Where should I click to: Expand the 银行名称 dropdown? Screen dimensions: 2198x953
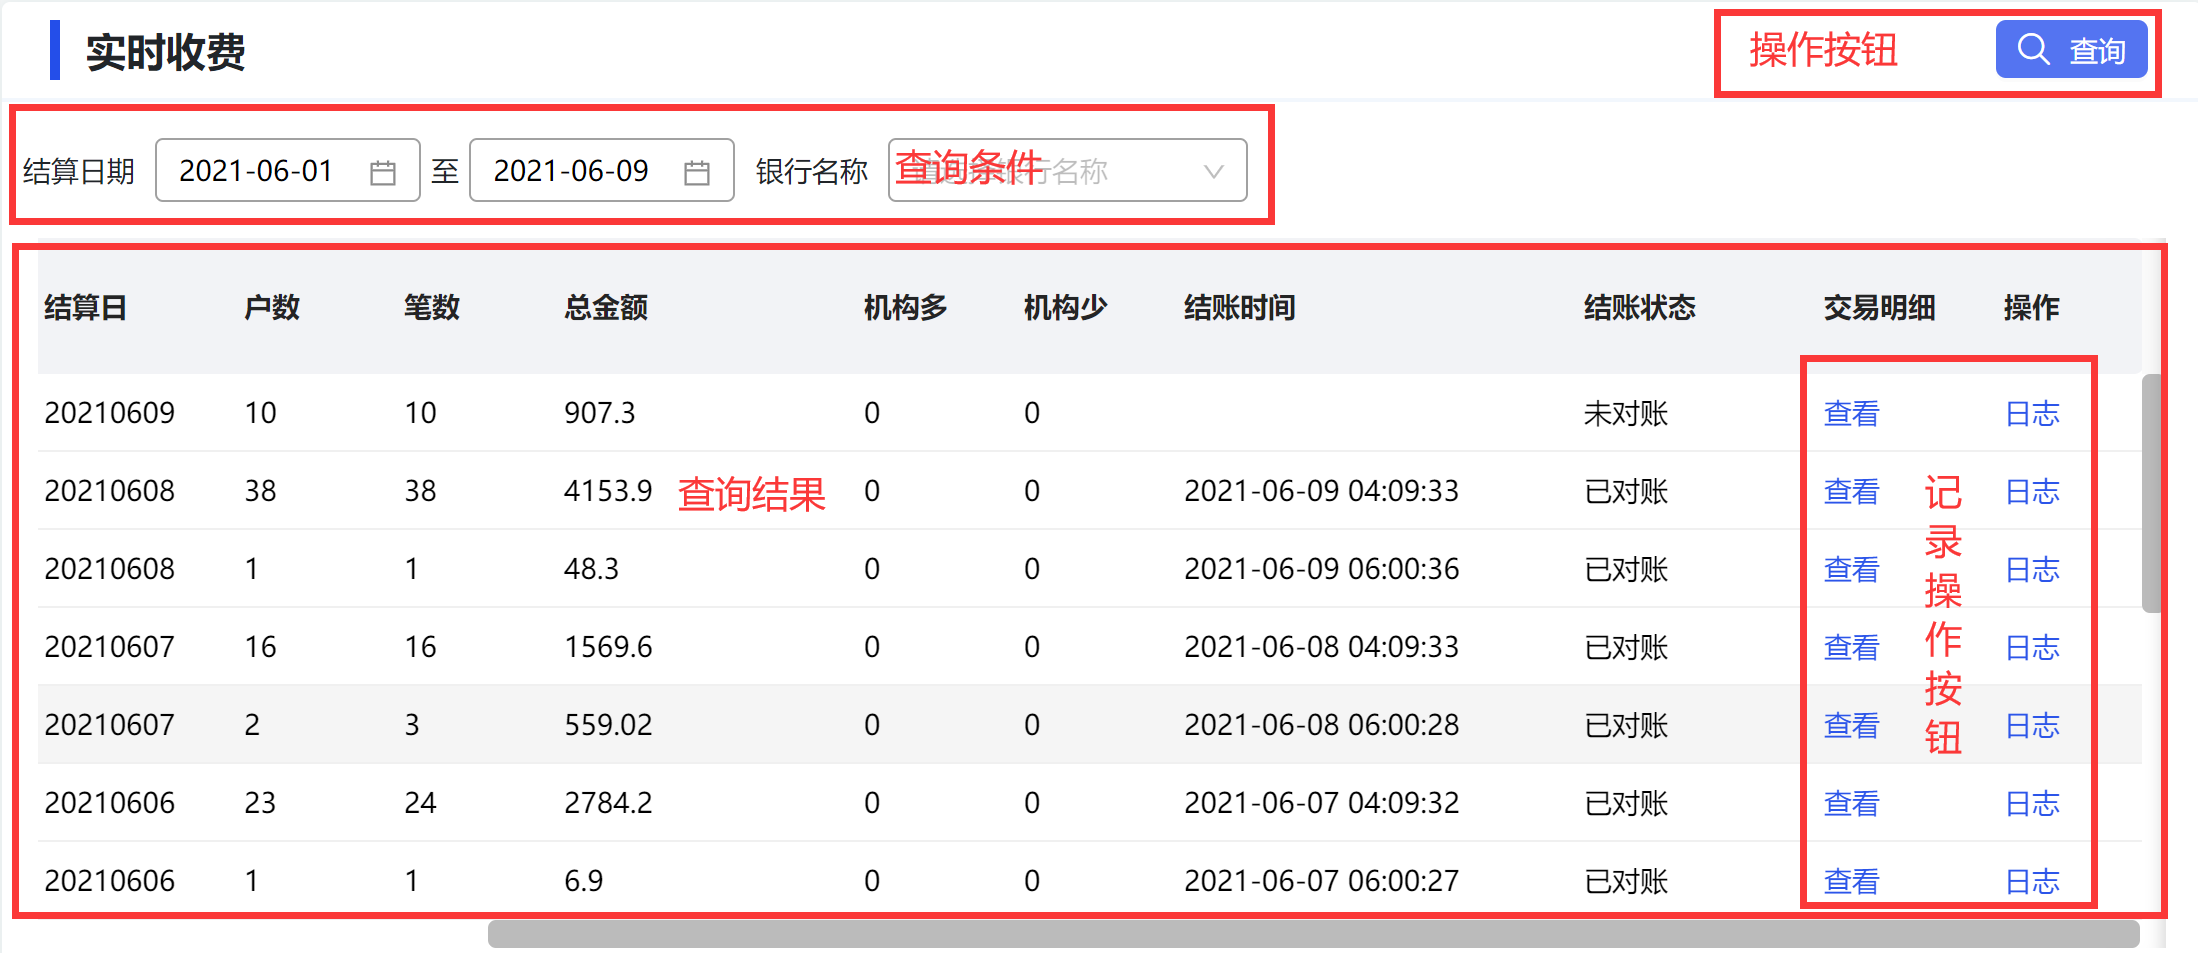(1067, 170)
